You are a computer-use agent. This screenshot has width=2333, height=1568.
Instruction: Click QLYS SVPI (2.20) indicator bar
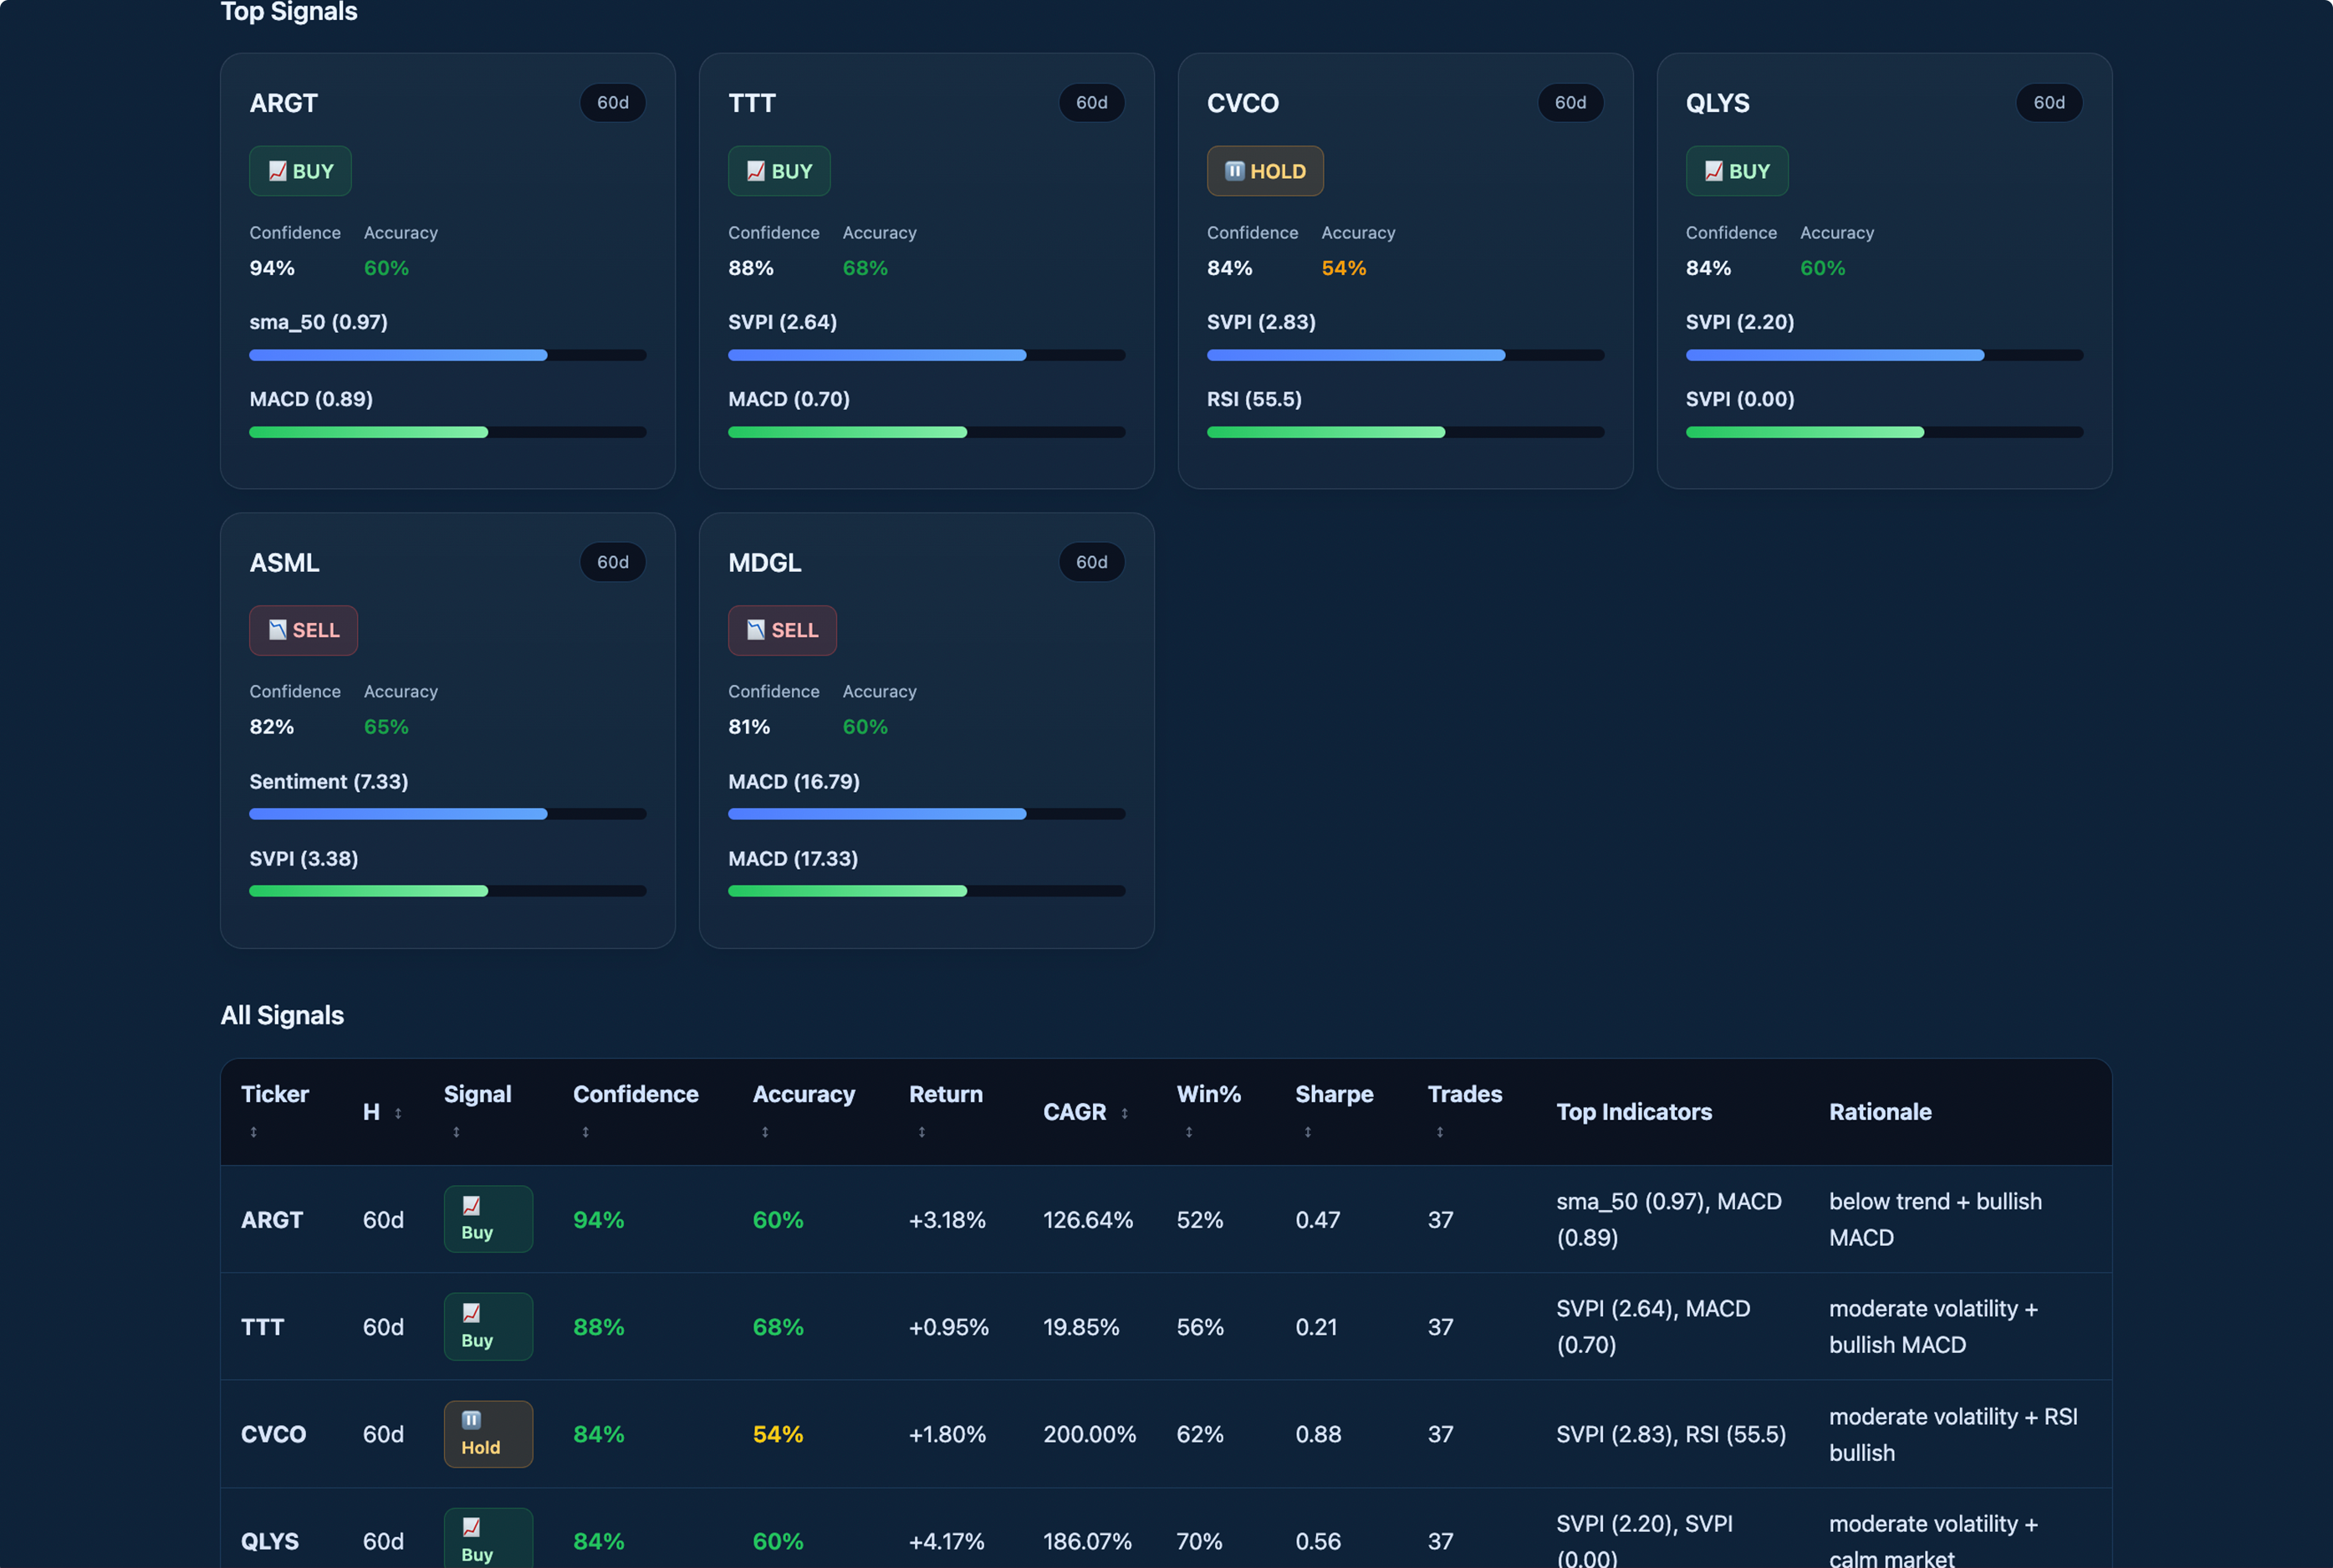point(1884,355)
